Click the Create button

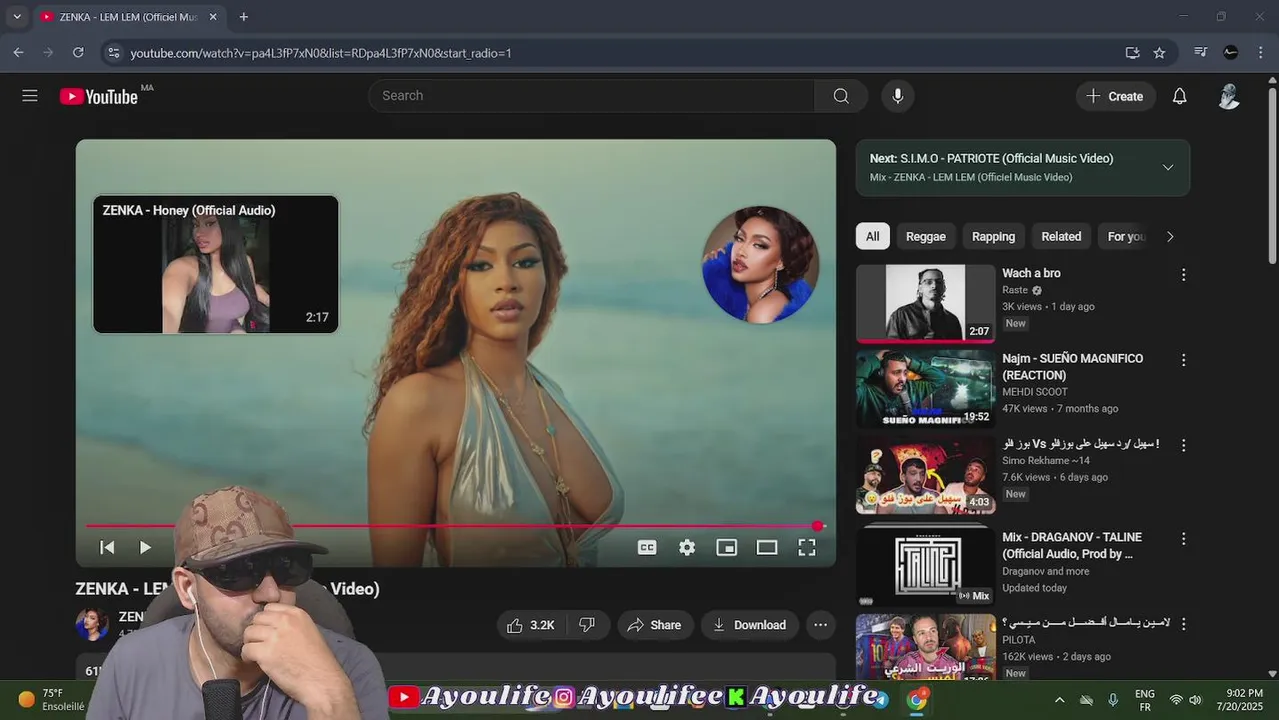pos(1115,96)
